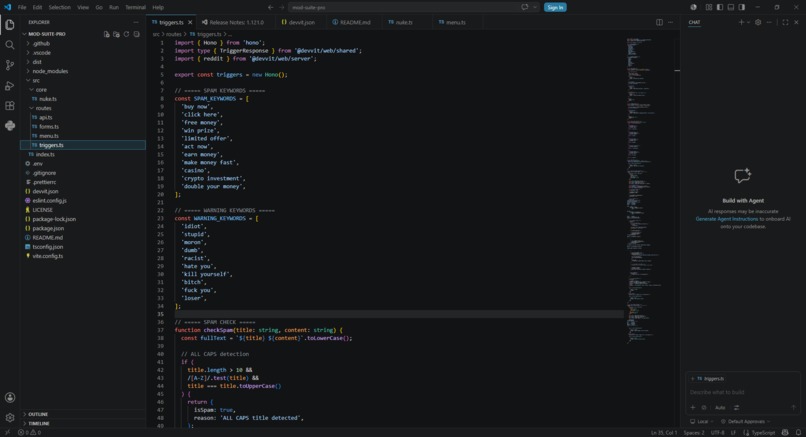Screen dimensions: 806x437
Task: Maximize the Chat panel
Action: 785,22
